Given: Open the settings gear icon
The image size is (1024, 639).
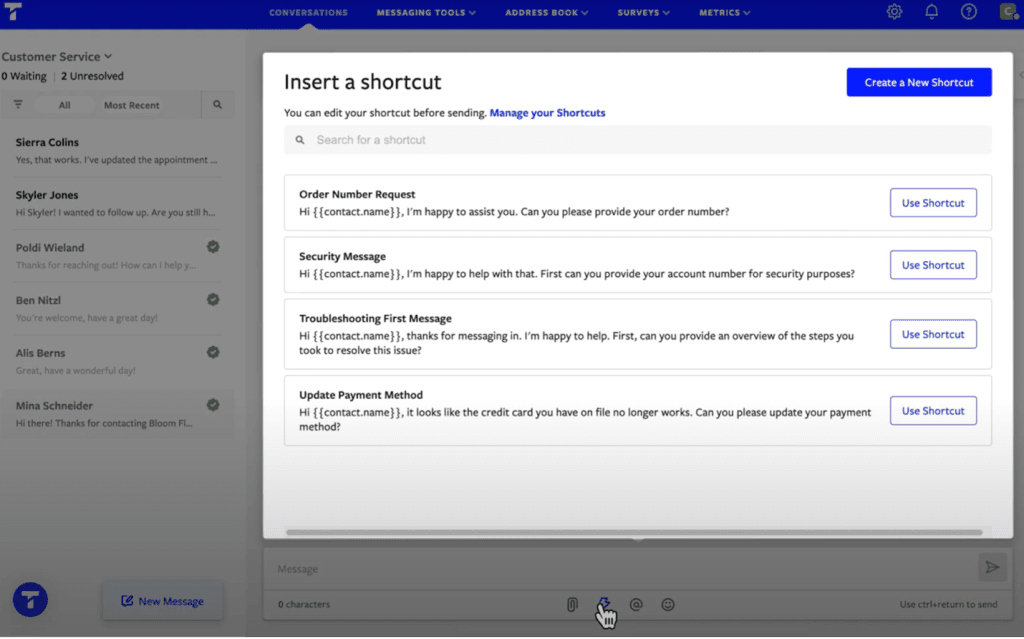Looking at the screenshot, I should [x=894, y=12].
